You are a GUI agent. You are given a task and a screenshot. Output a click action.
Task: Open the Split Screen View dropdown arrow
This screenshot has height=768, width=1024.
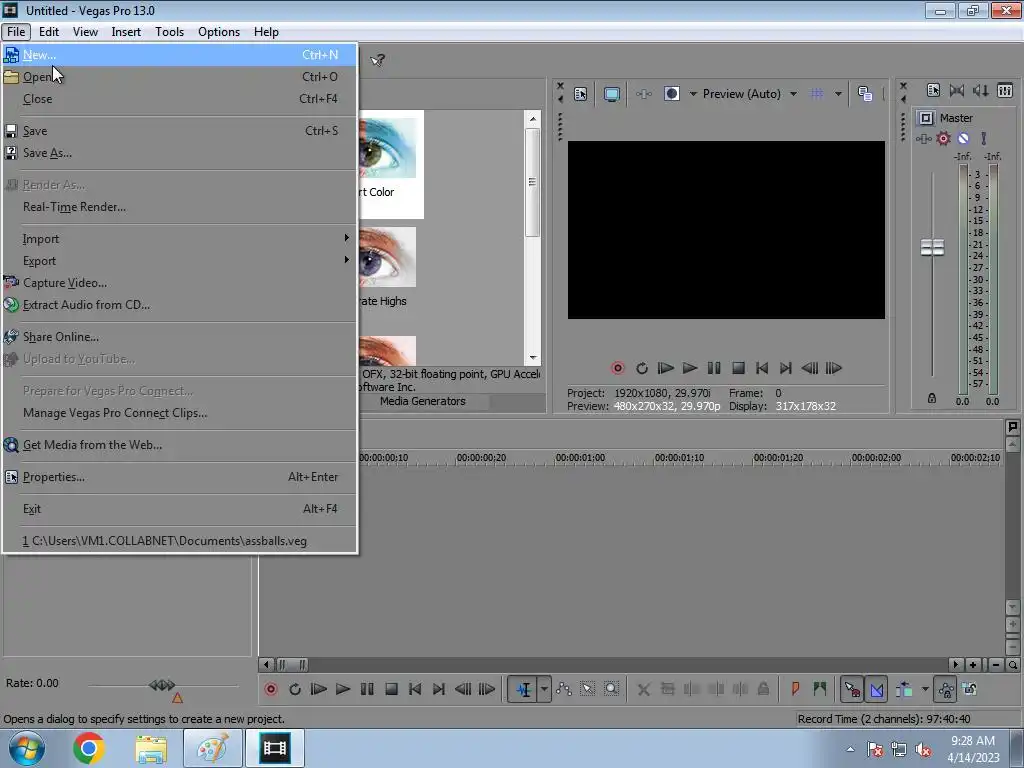(x=693, y=94)
